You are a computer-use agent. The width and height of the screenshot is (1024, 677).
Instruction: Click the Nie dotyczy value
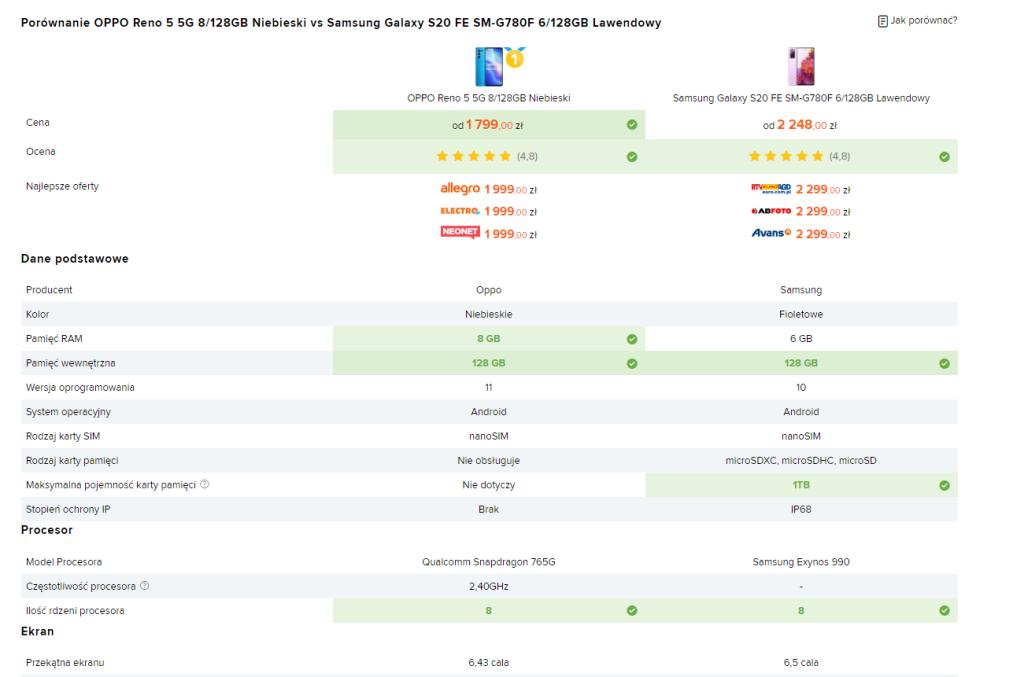tap(488, 485)
